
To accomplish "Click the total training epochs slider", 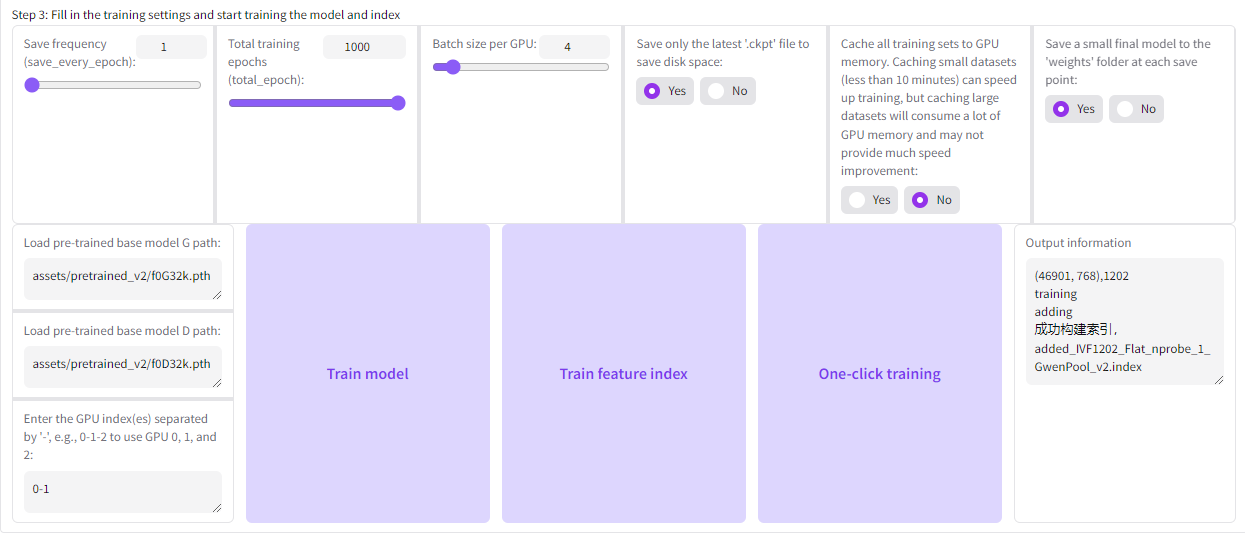I will point(317,102).
